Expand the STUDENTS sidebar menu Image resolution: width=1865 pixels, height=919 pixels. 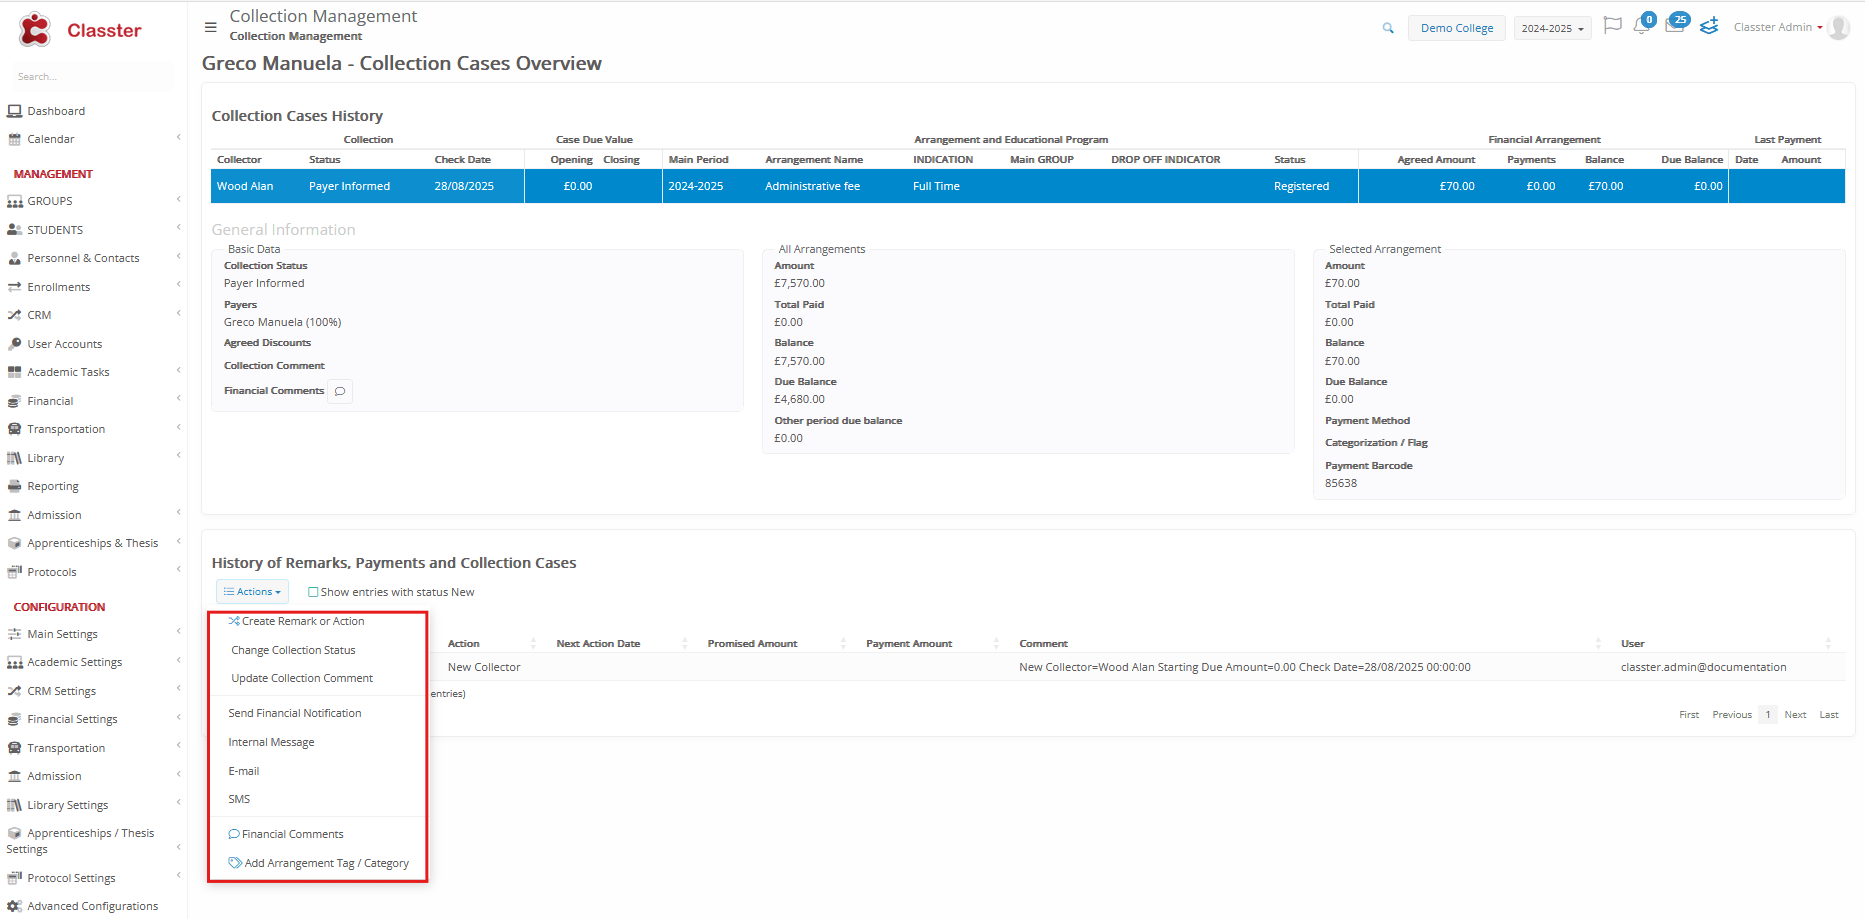pos(55,230)
